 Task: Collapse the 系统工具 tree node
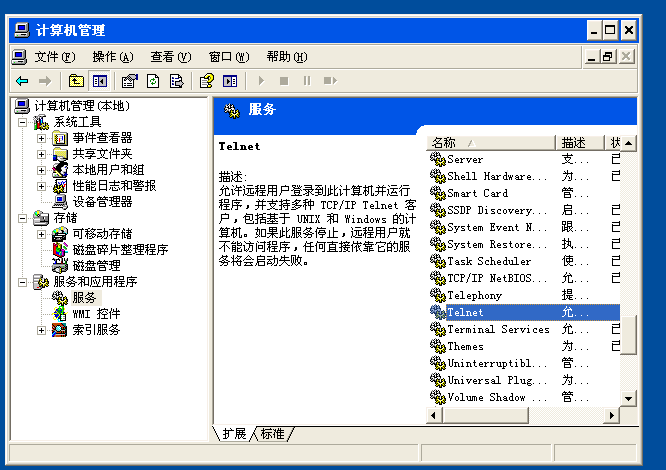point(23,123)
